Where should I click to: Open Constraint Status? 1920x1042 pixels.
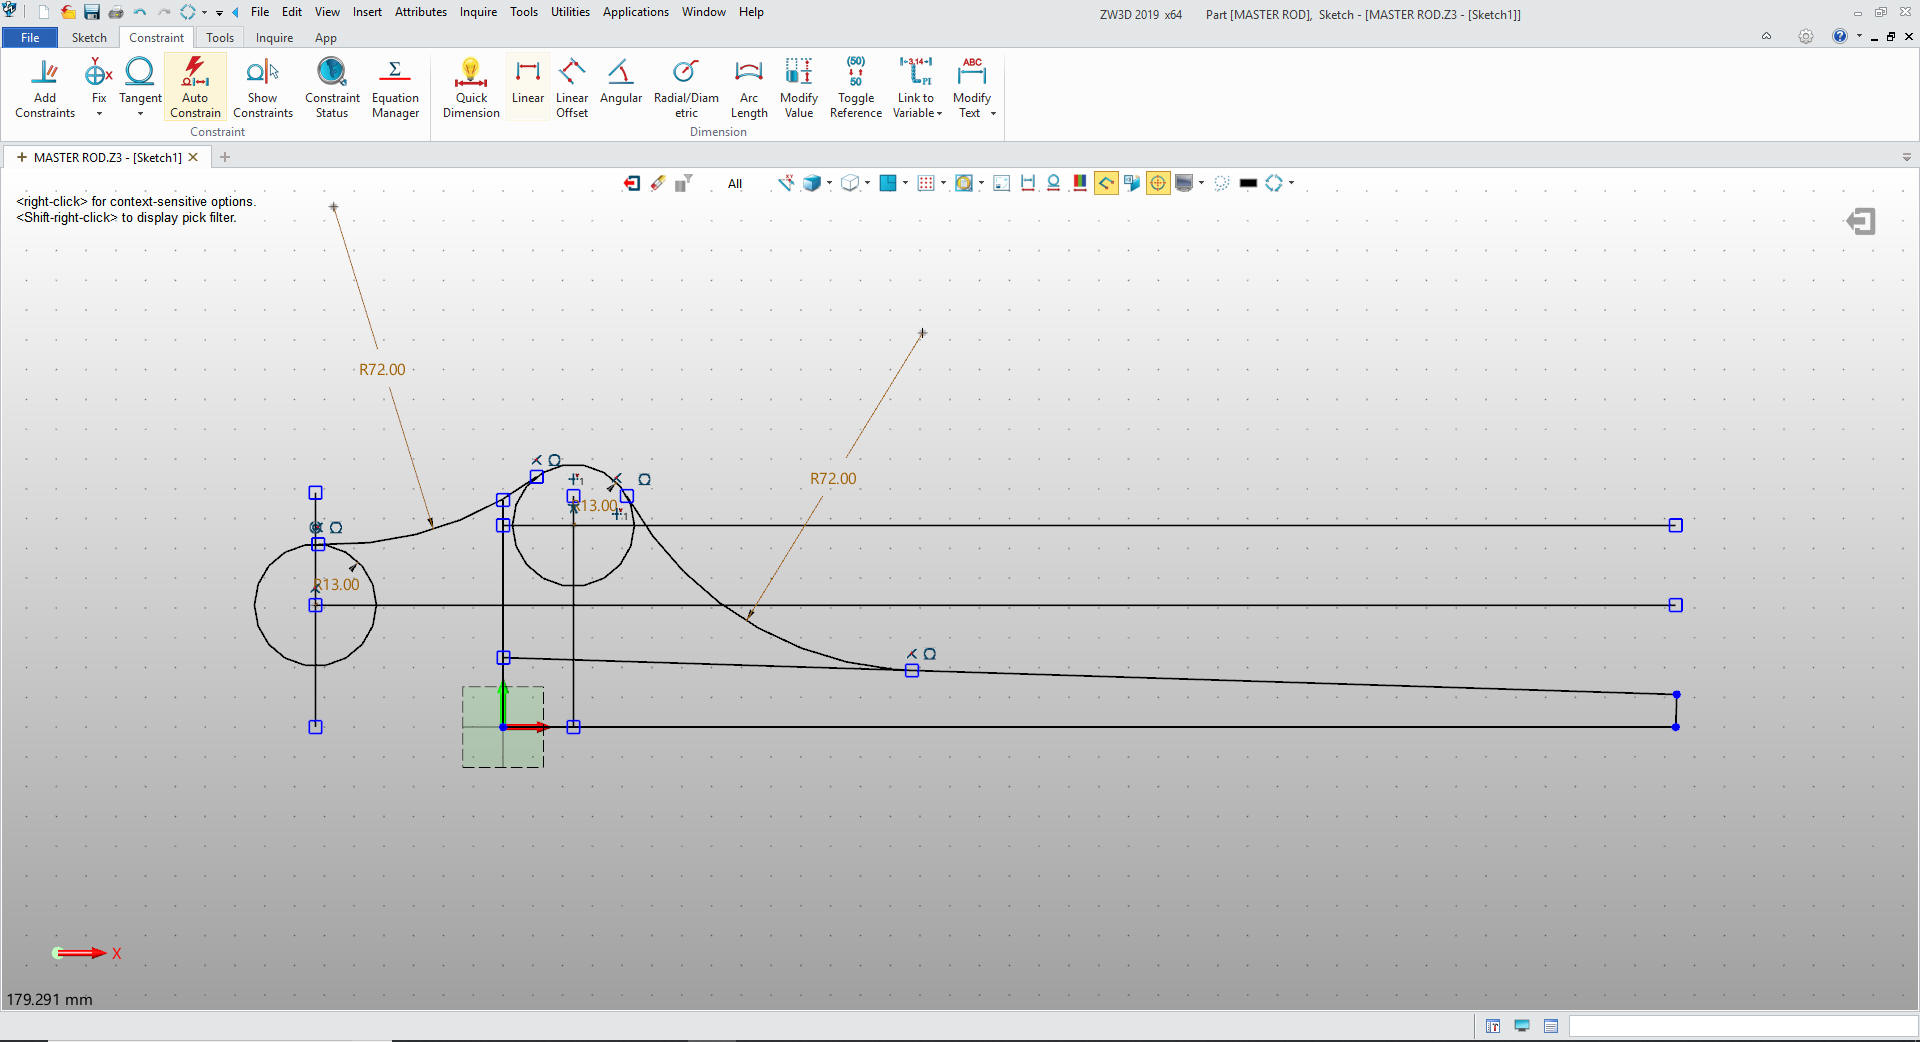332,88
